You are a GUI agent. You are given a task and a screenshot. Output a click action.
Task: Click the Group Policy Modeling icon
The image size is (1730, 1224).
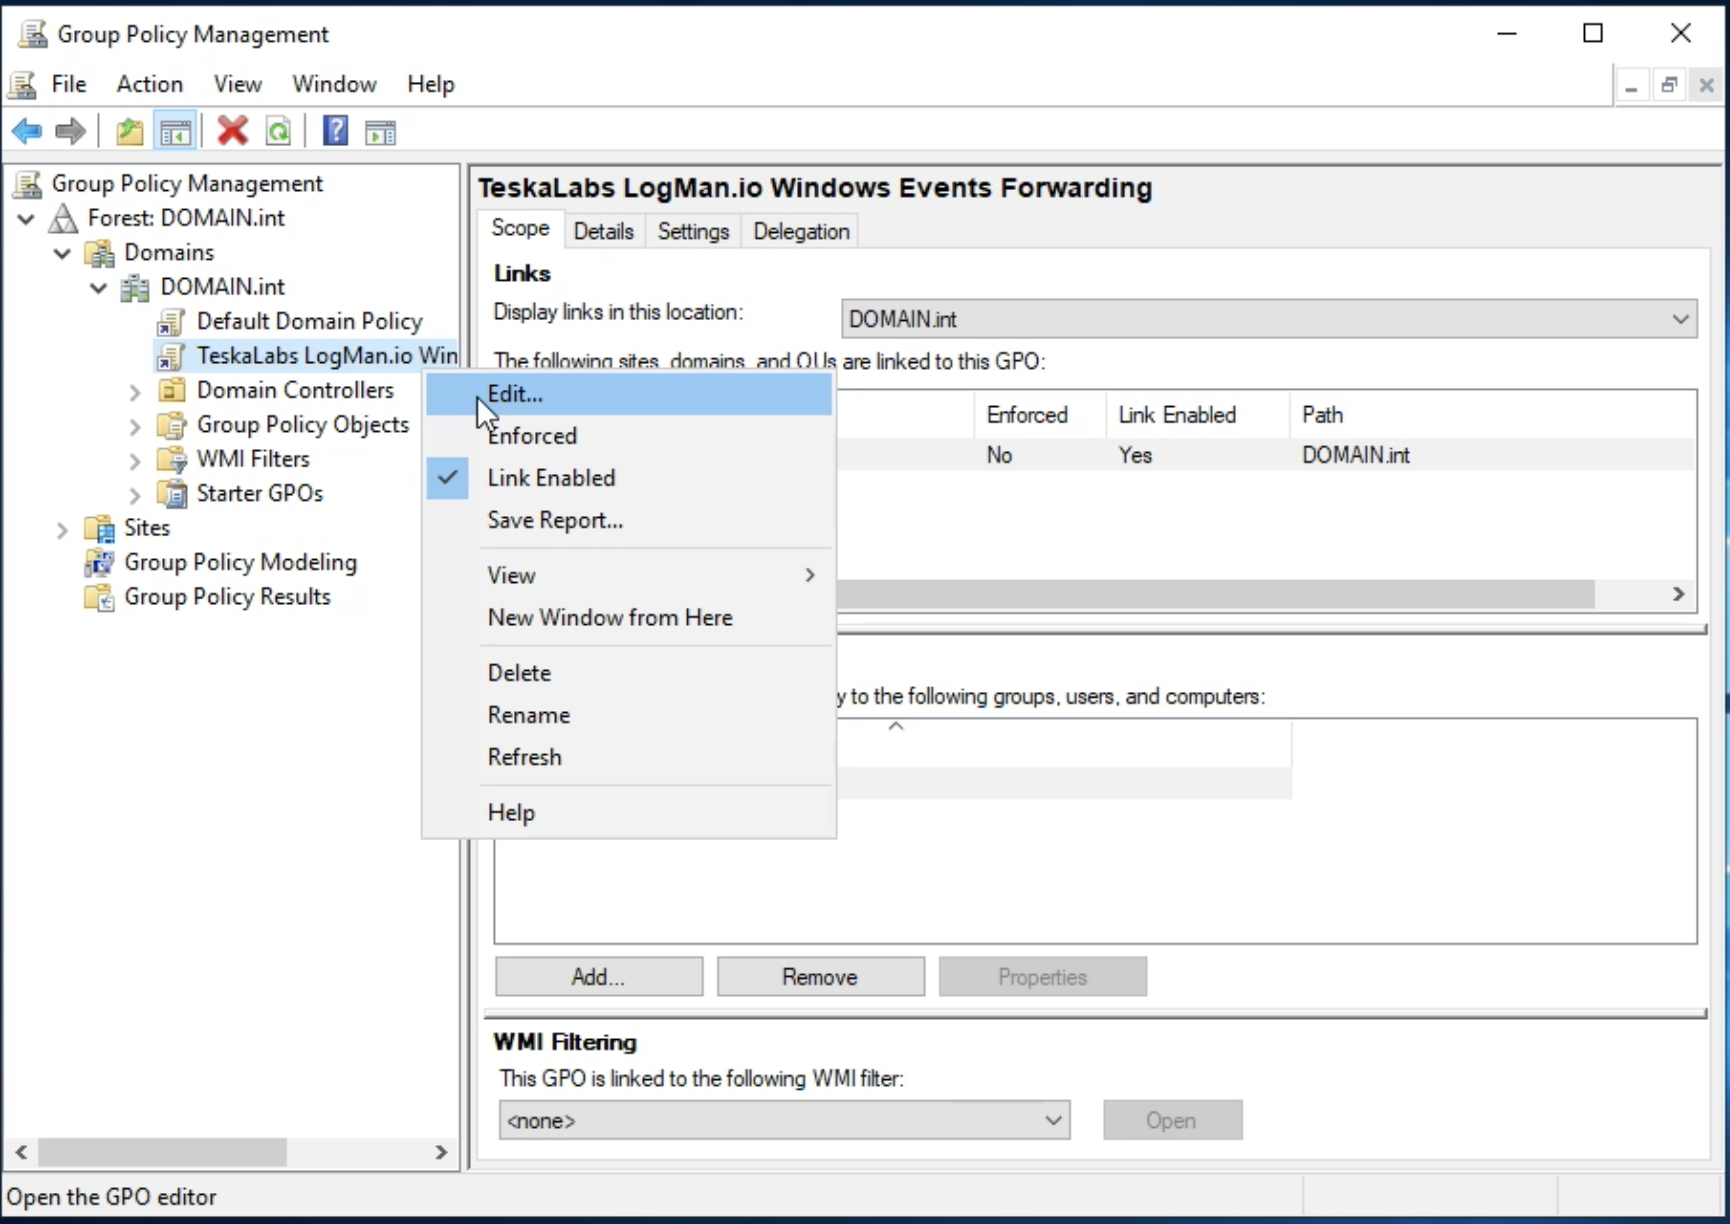tap(99, 562)
